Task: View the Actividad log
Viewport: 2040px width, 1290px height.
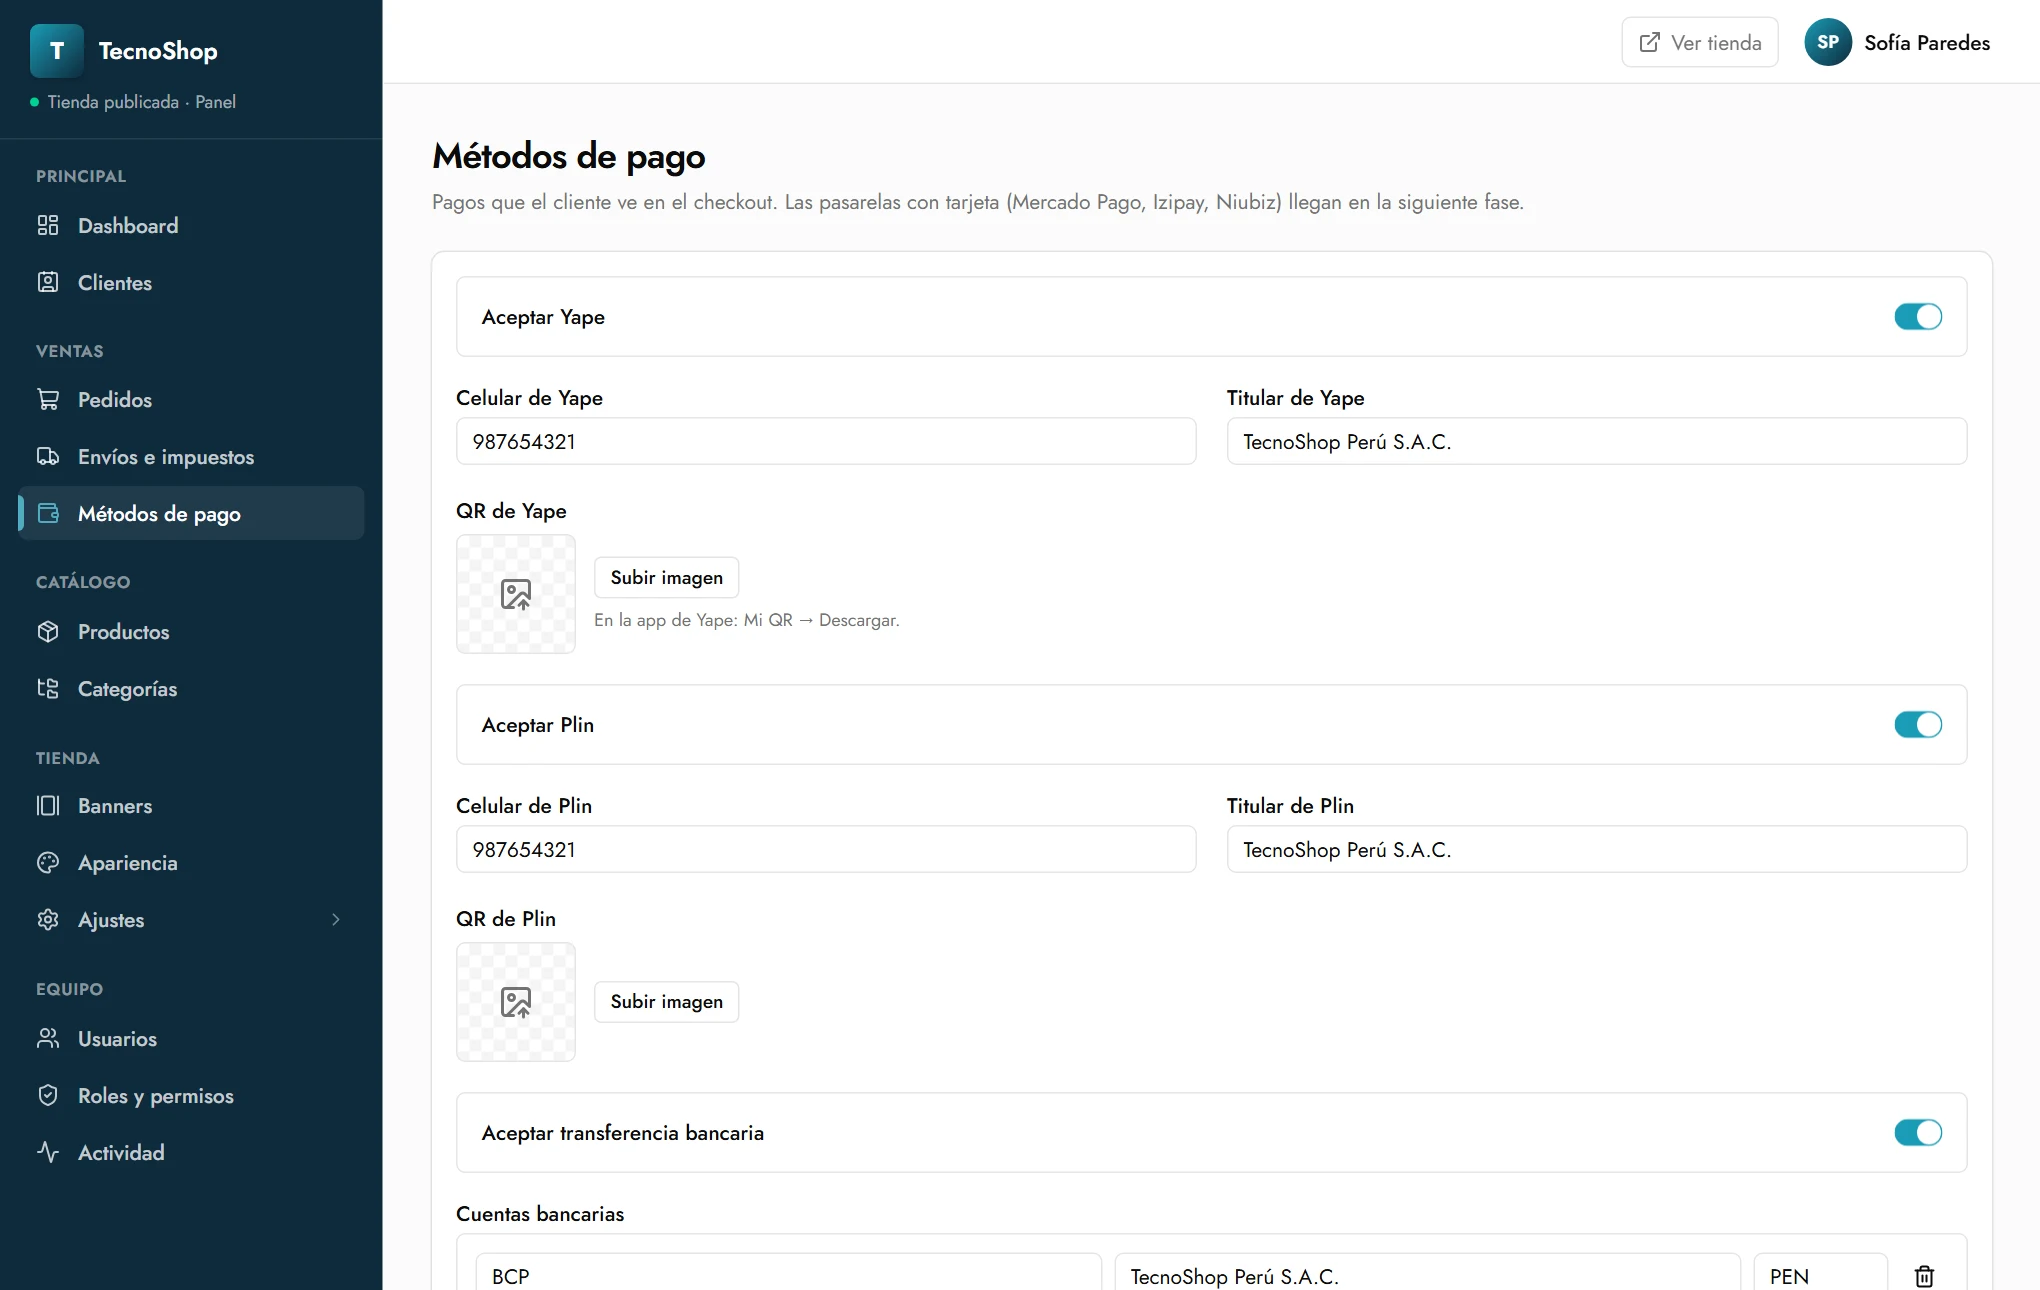Action: point(191,1152)
